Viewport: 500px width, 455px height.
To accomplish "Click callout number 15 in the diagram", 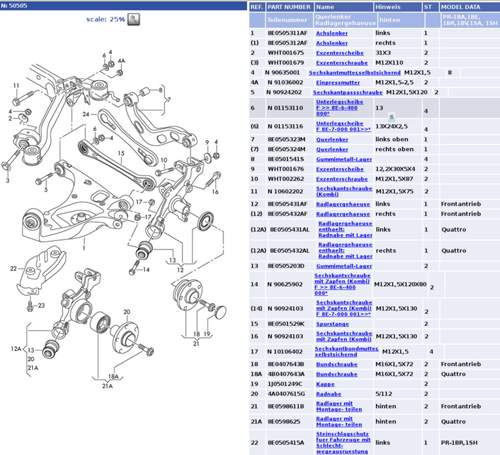I will pos(121,153).
